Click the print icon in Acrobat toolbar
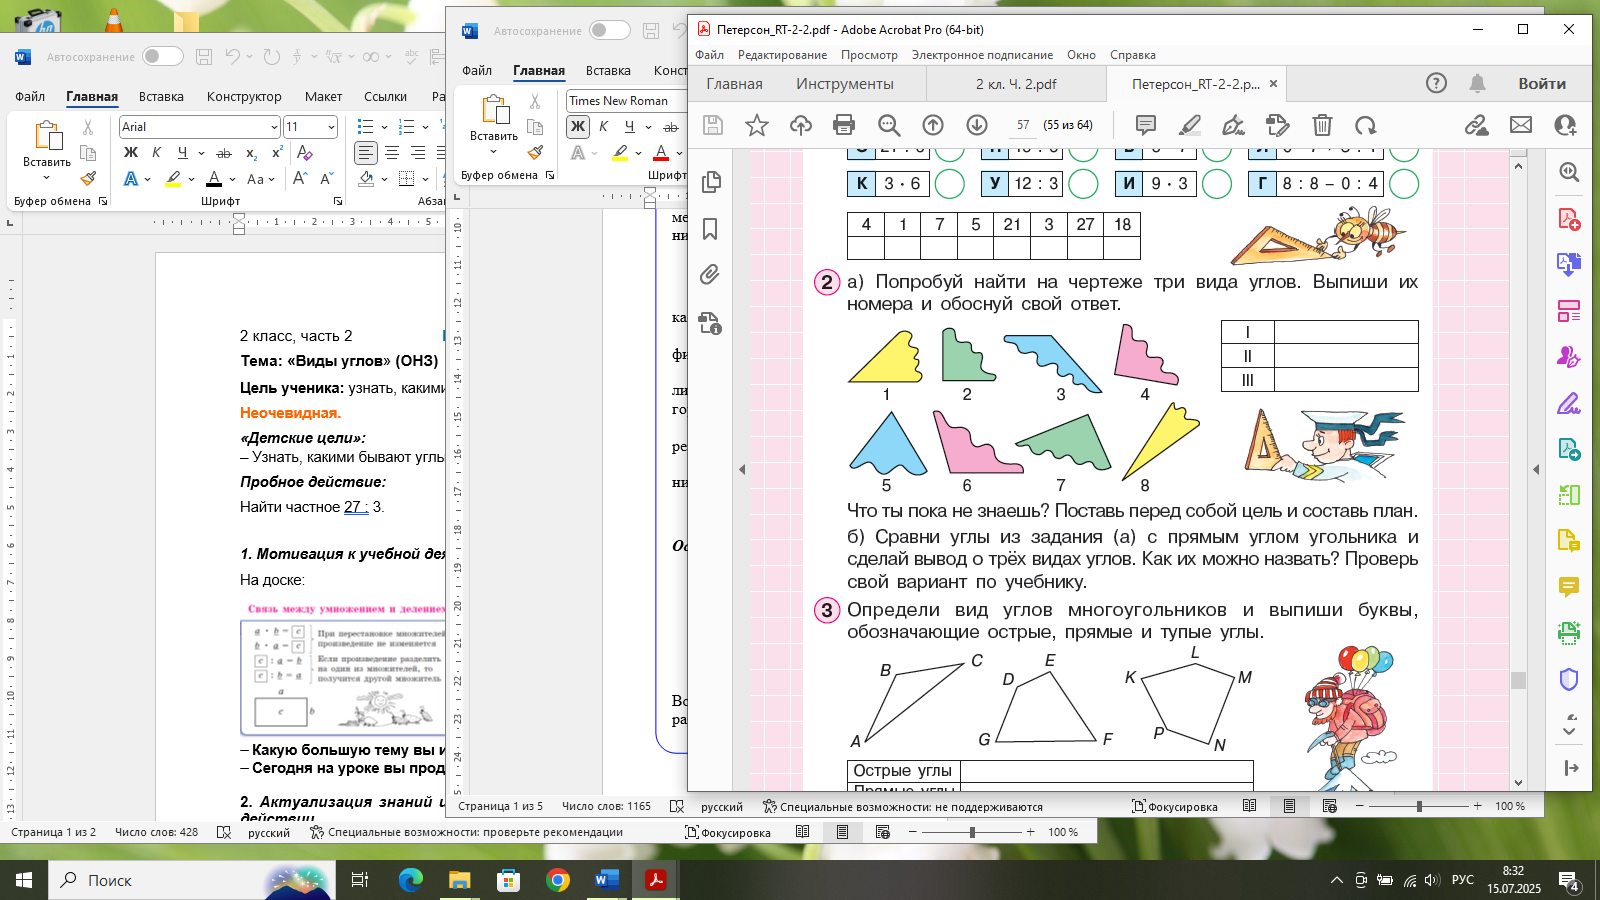This screenshot has height=900, width=1600. 844,125
